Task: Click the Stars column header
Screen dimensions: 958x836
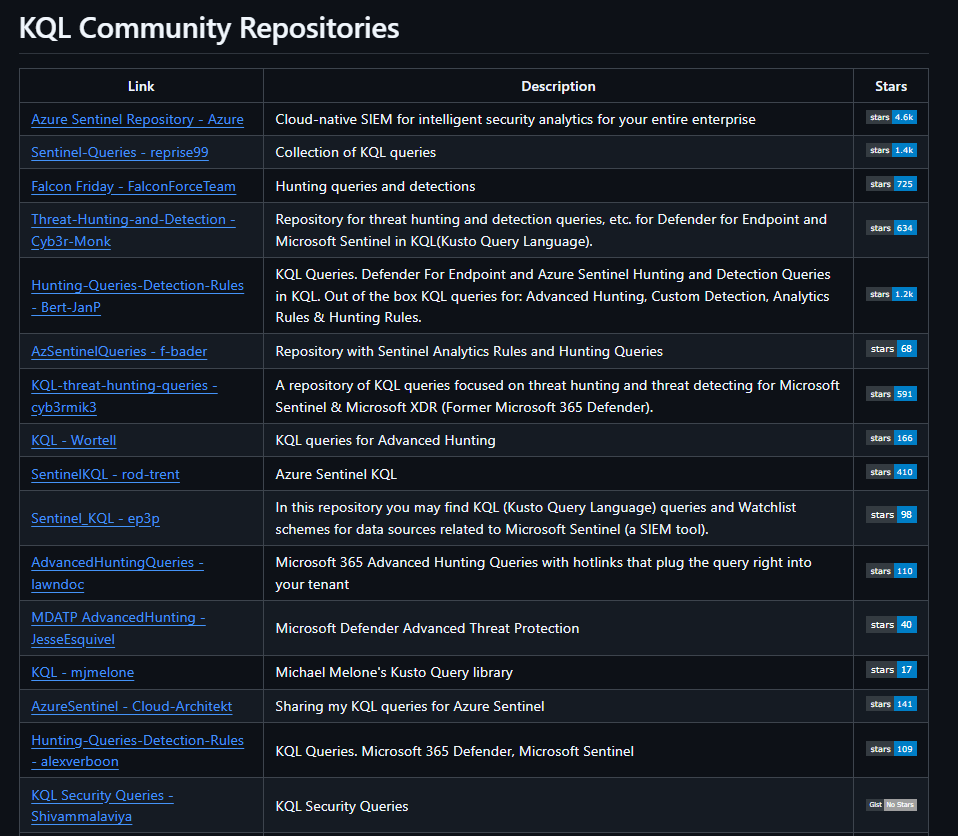Action: pyautogui.click(x=891, y=86)
